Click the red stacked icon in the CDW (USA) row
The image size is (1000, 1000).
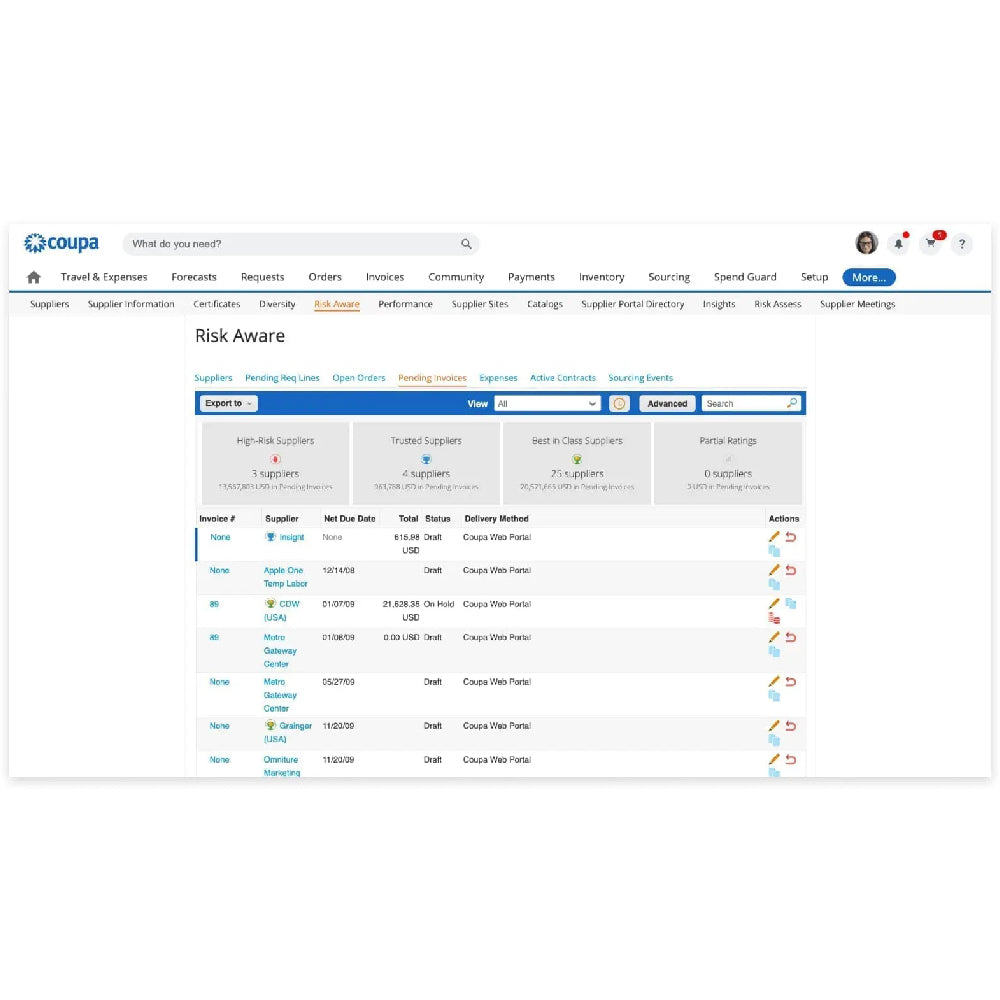coord(774,618)
